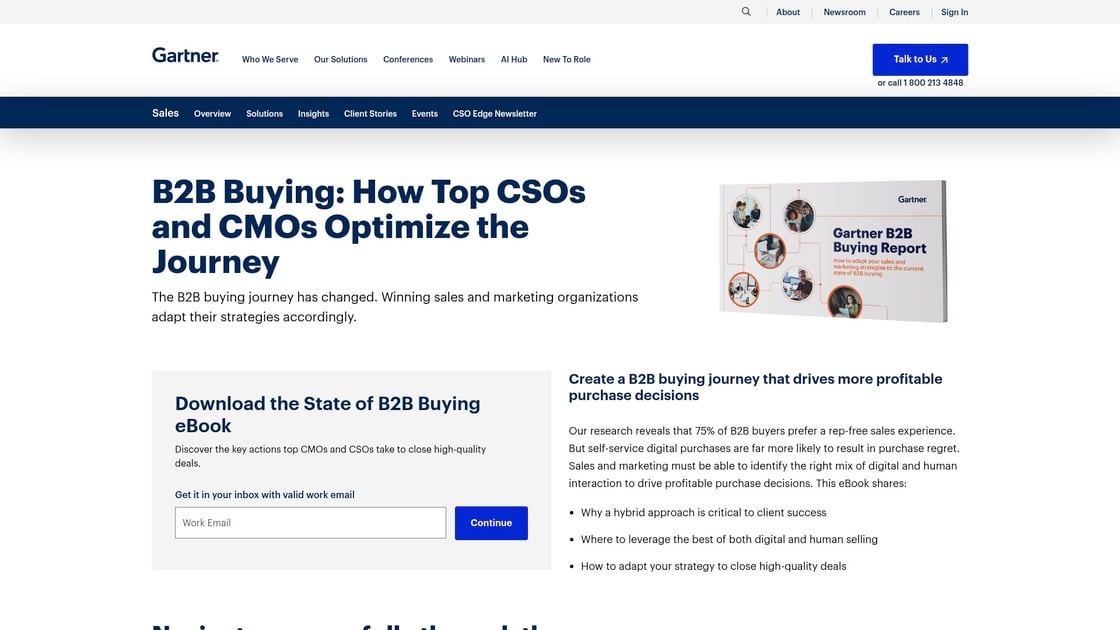Click 'Get it in your inbox' label
Screen dimensions: 1120x630
click(x=264, y=494)
